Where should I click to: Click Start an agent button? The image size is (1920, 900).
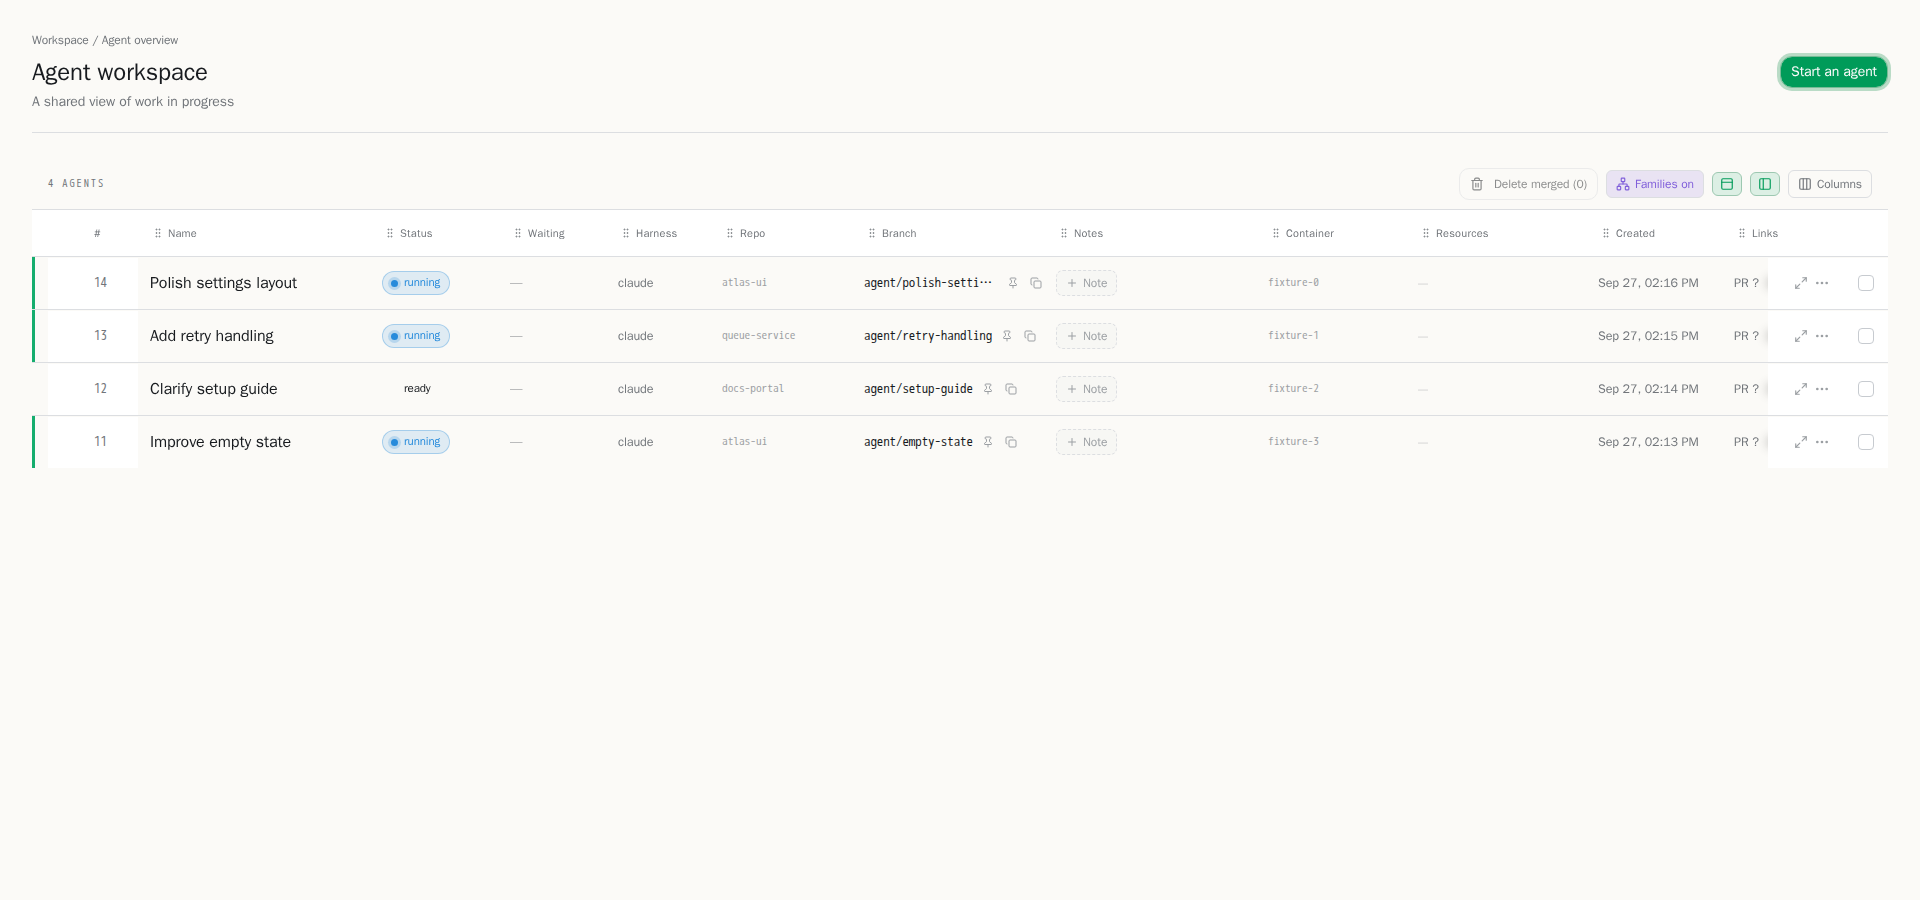pos(1834,72)
